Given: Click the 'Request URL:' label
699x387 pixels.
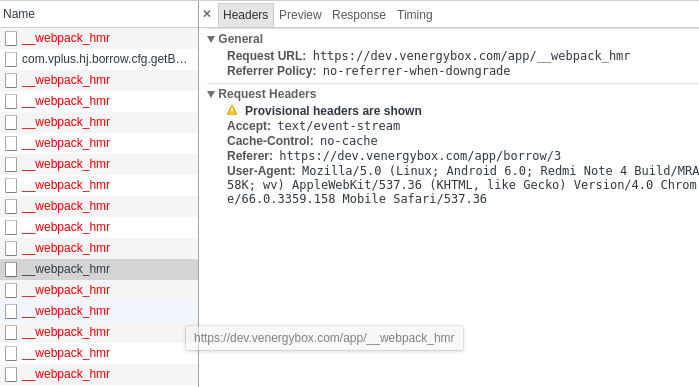Looking at the screenshot, I should pyautogui.click(x=266, y=56).
